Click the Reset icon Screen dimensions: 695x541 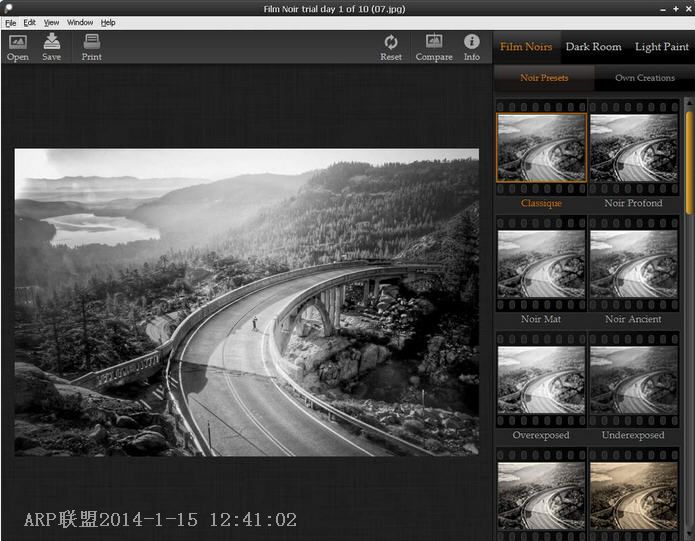[x=391, y=42]
